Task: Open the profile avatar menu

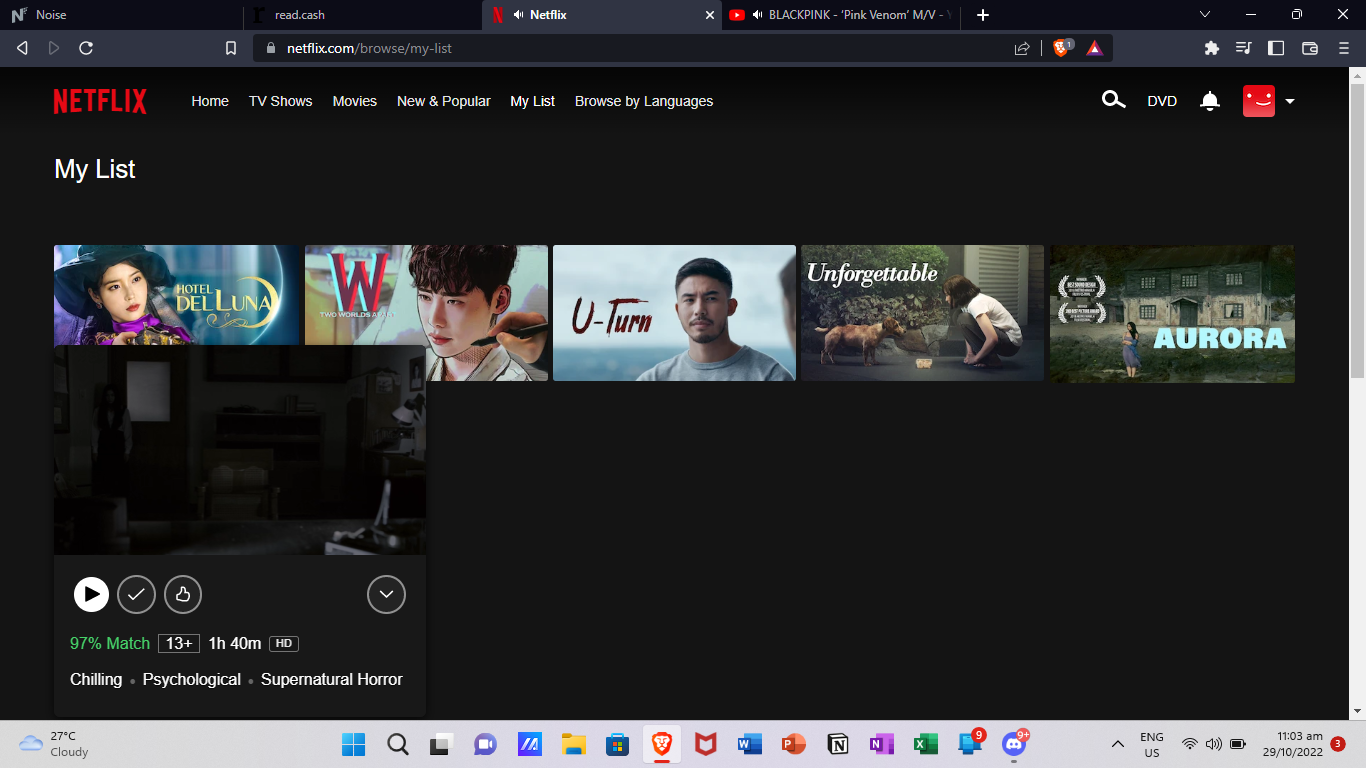Action: 1268,101
